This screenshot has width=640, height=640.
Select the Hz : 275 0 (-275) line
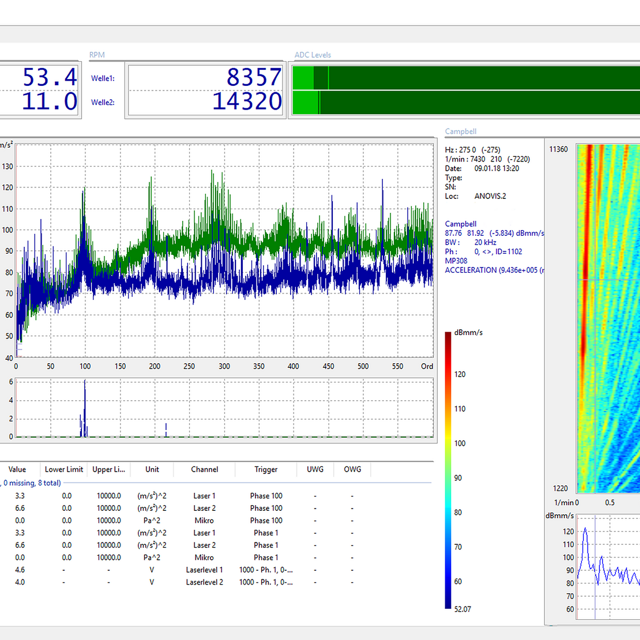pyautogui.click(x=472, y=150)
